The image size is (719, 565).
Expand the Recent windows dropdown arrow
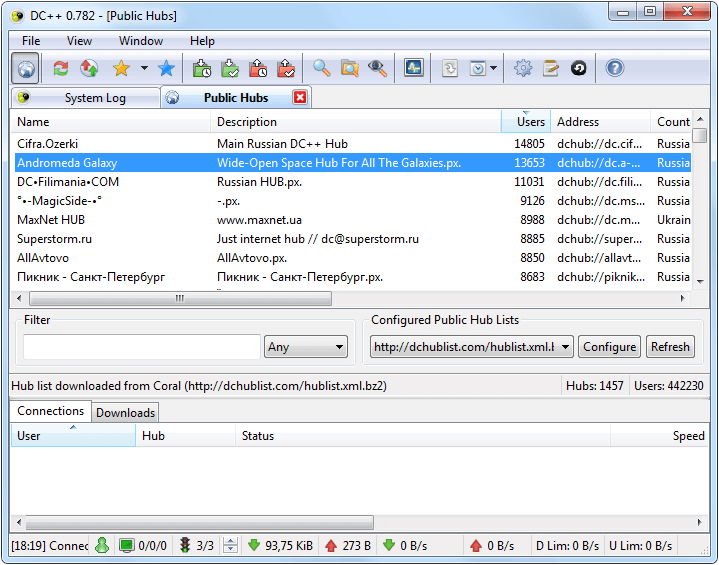tap(493, 69)
